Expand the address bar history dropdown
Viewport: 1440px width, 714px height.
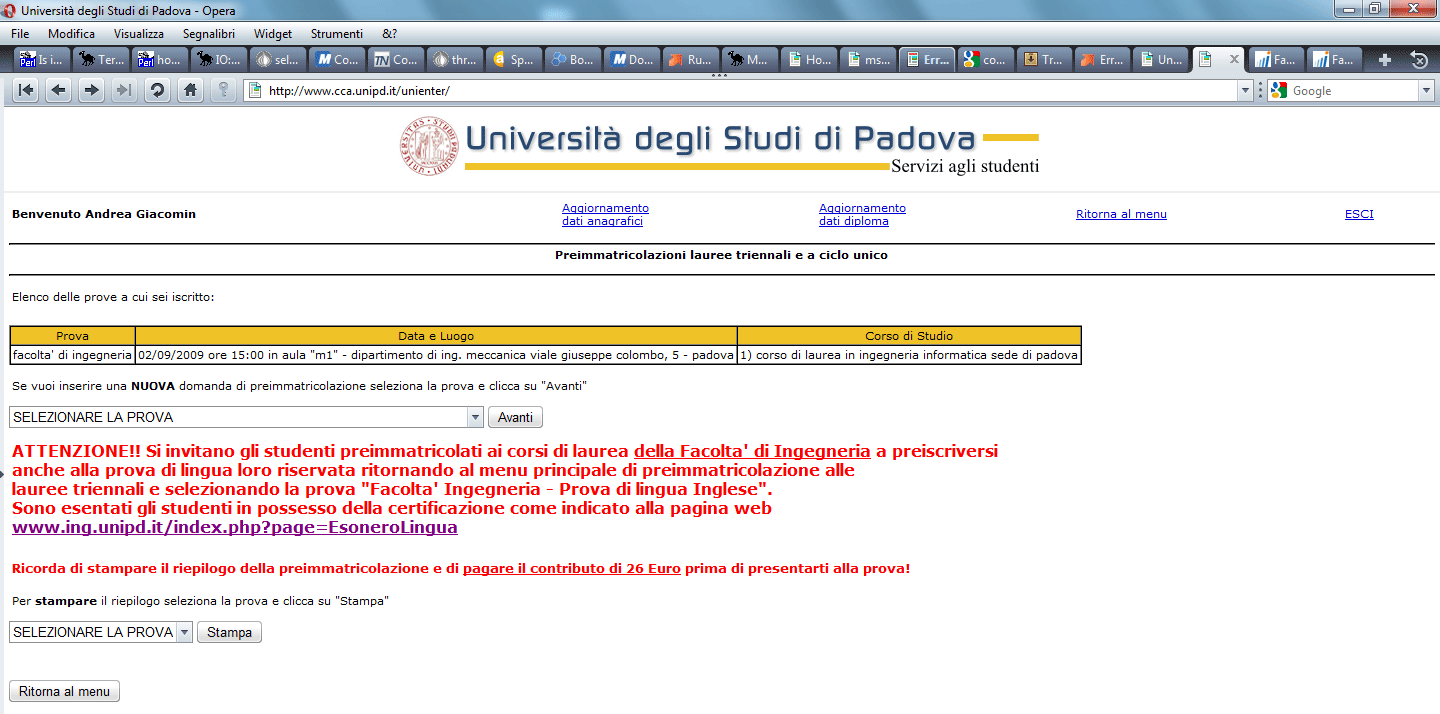[x=1245, y=90]
